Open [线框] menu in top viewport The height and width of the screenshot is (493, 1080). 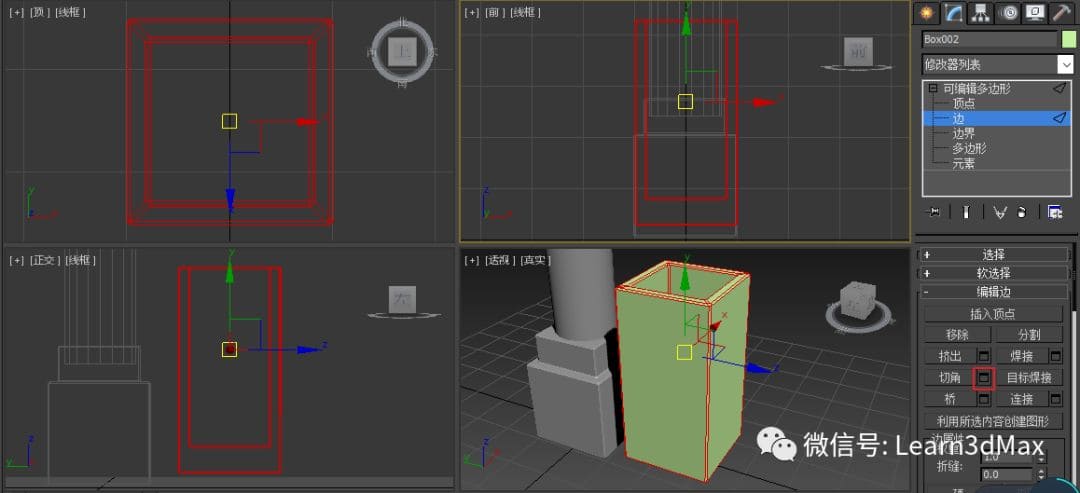[x=70, y=12]
